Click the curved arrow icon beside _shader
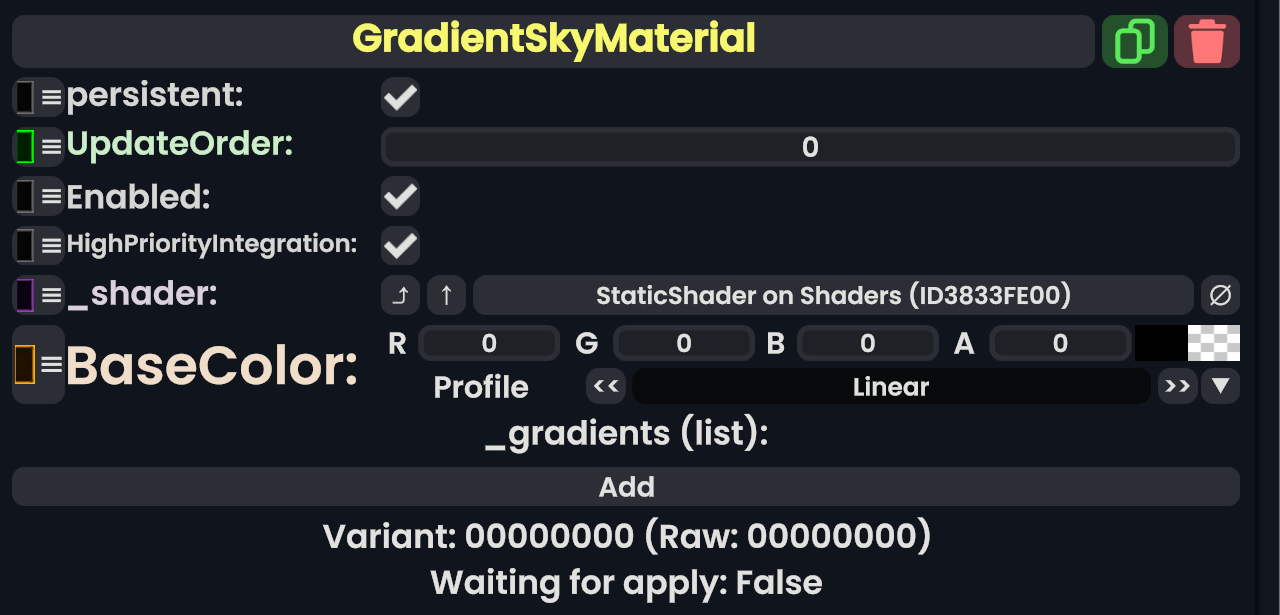Image resolution: width=1280 pixels, height=615 pixels. click(x=400, y=295)
